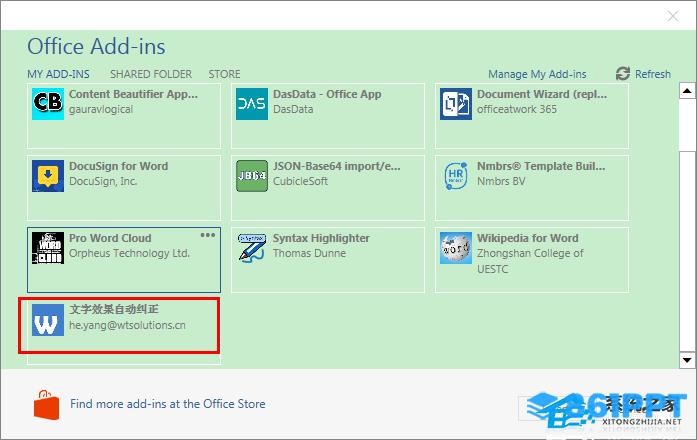Viewport: 697px width, 440px height.
Task: Open Find more add-ins at the Office Store
Action: coord(168,404)
